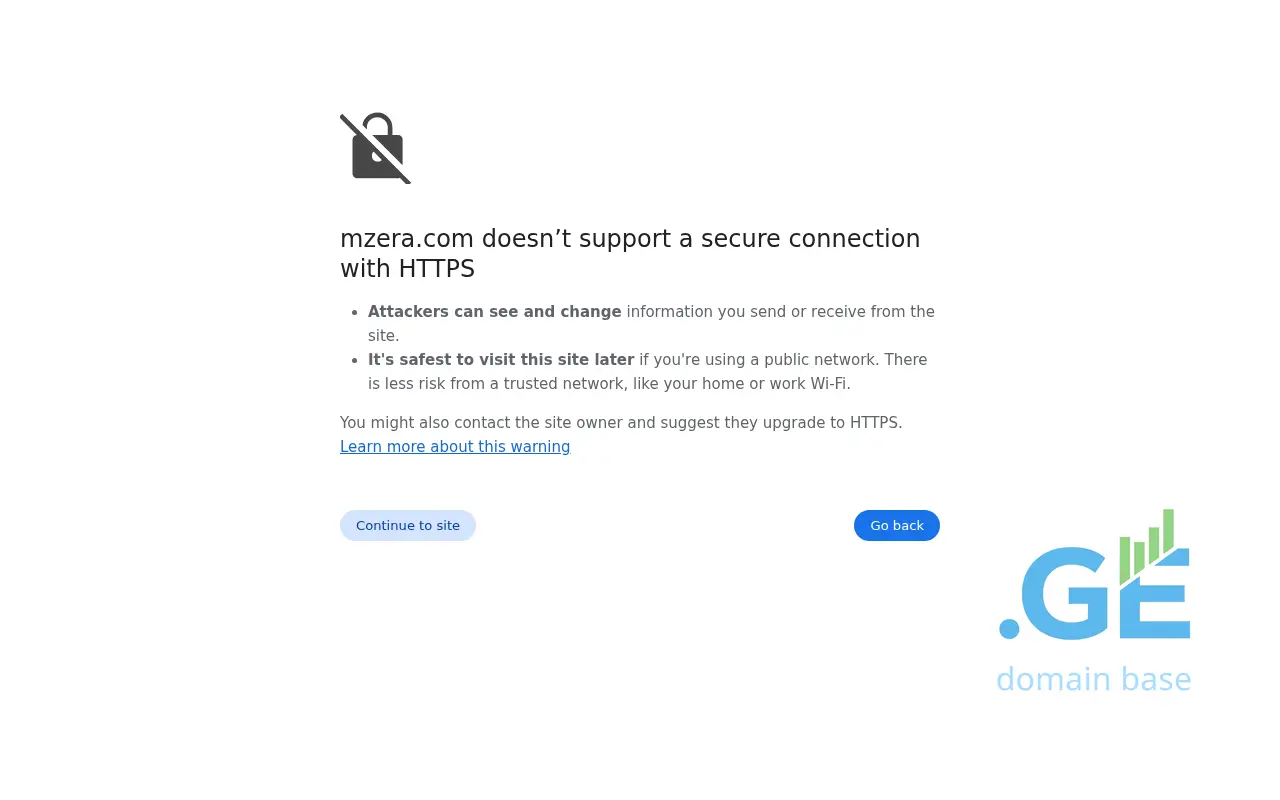Click the bold "Attackers can see and change" text

[x=494, y=312]
